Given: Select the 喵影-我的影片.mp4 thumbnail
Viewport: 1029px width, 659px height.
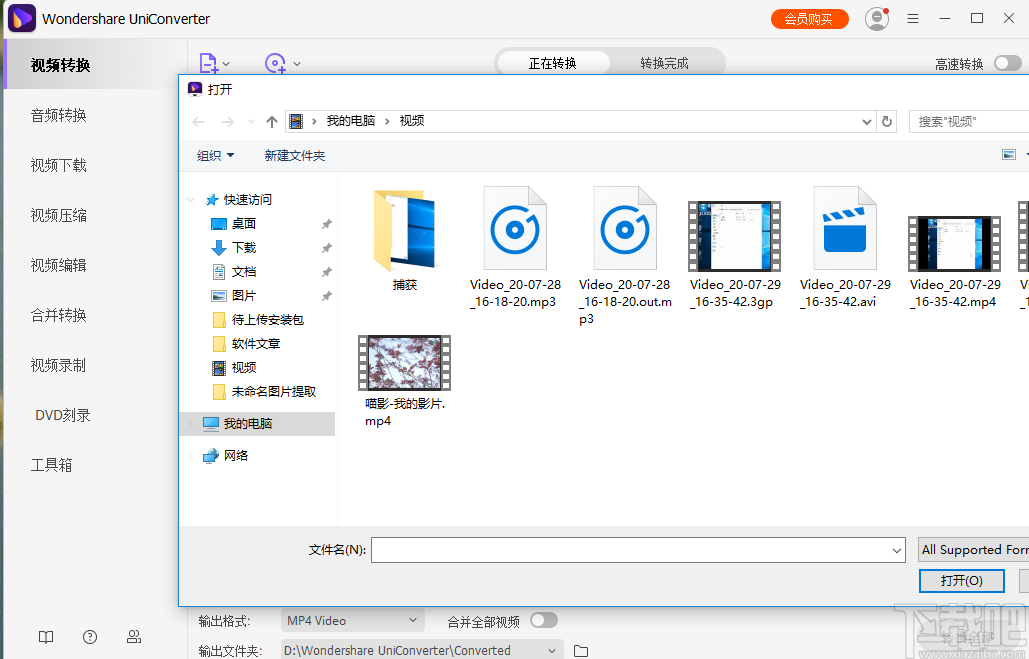Looking at the screenshot, I should pyautogui.click(x=404, y=362).
